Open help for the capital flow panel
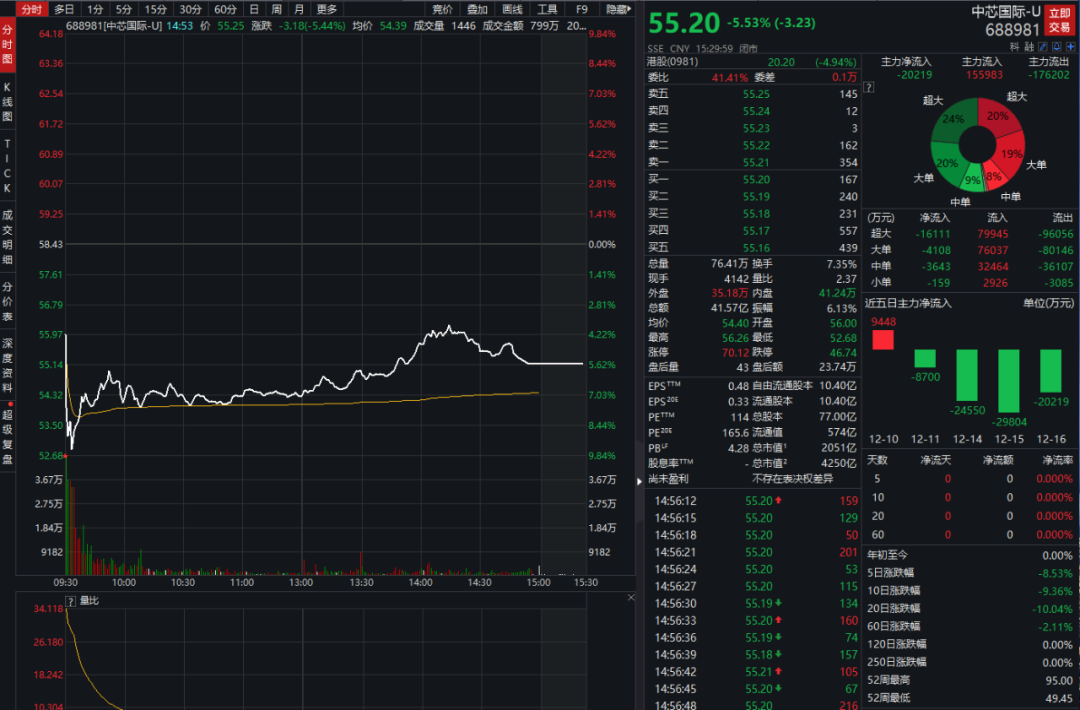 tap(870, 87)
